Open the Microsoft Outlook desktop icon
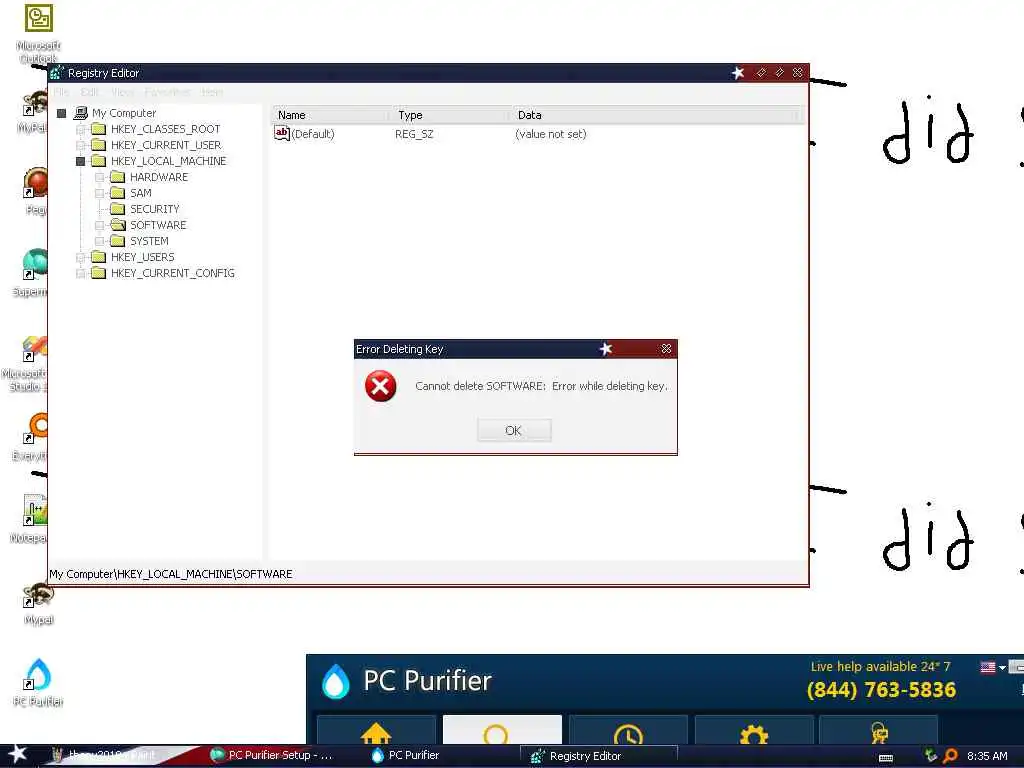The image size is (1024, 768). tap(38, 35)
